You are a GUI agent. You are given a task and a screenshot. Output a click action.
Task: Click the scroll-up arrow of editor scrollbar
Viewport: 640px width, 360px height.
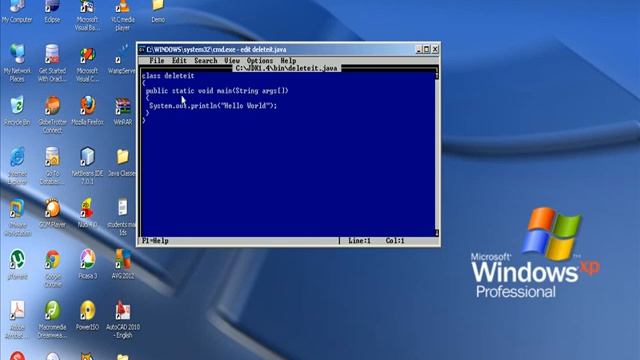point(437,76)
